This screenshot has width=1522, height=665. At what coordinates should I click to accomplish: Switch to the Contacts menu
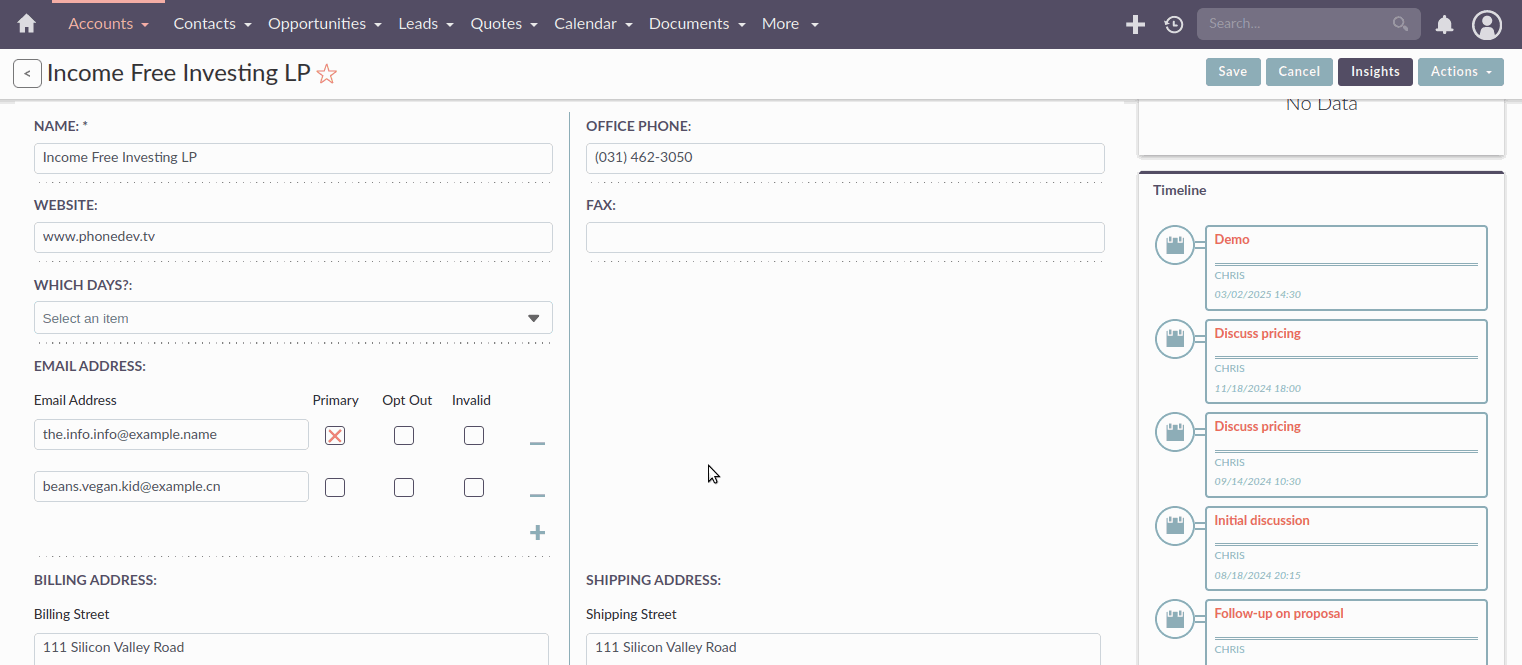[203, 23]
